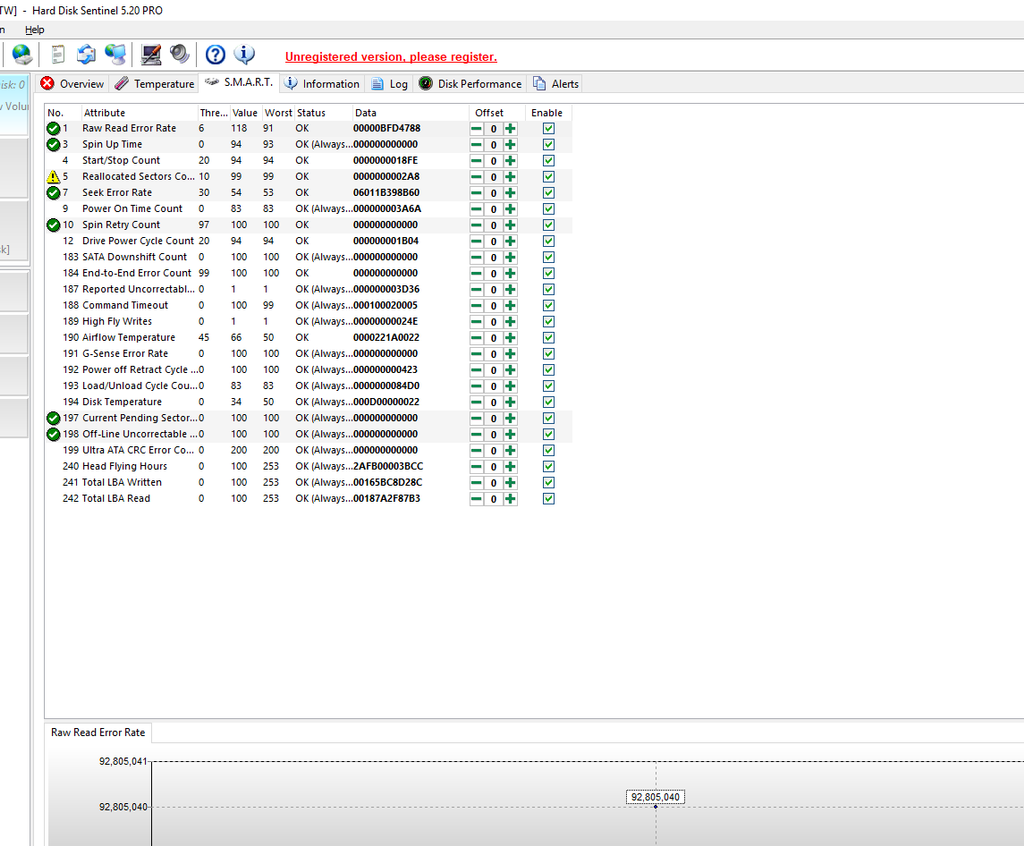Toggle Enable checkbox for Start/Stop Count
The width and height of the screenshot is (1024, 846).
coord(549,161)
